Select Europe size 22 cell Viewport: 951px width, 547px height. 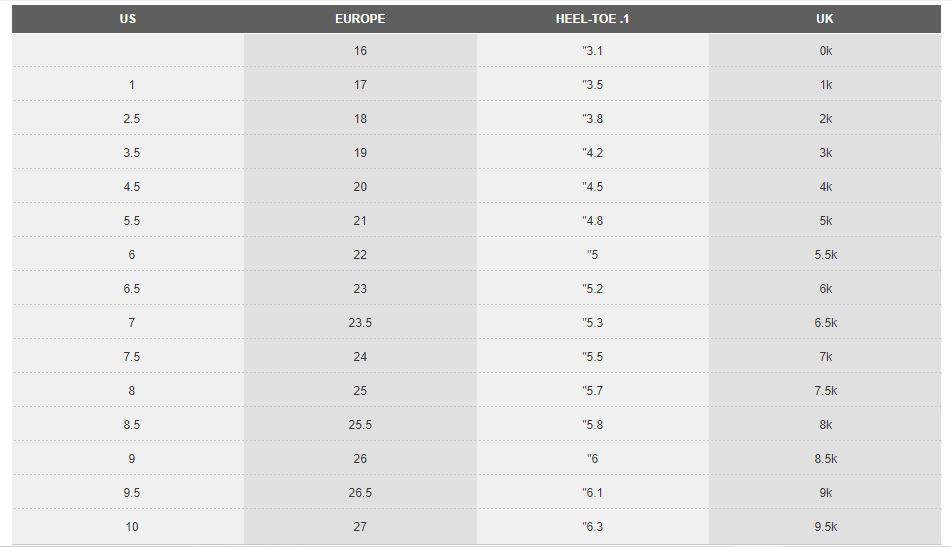(360, 255)
